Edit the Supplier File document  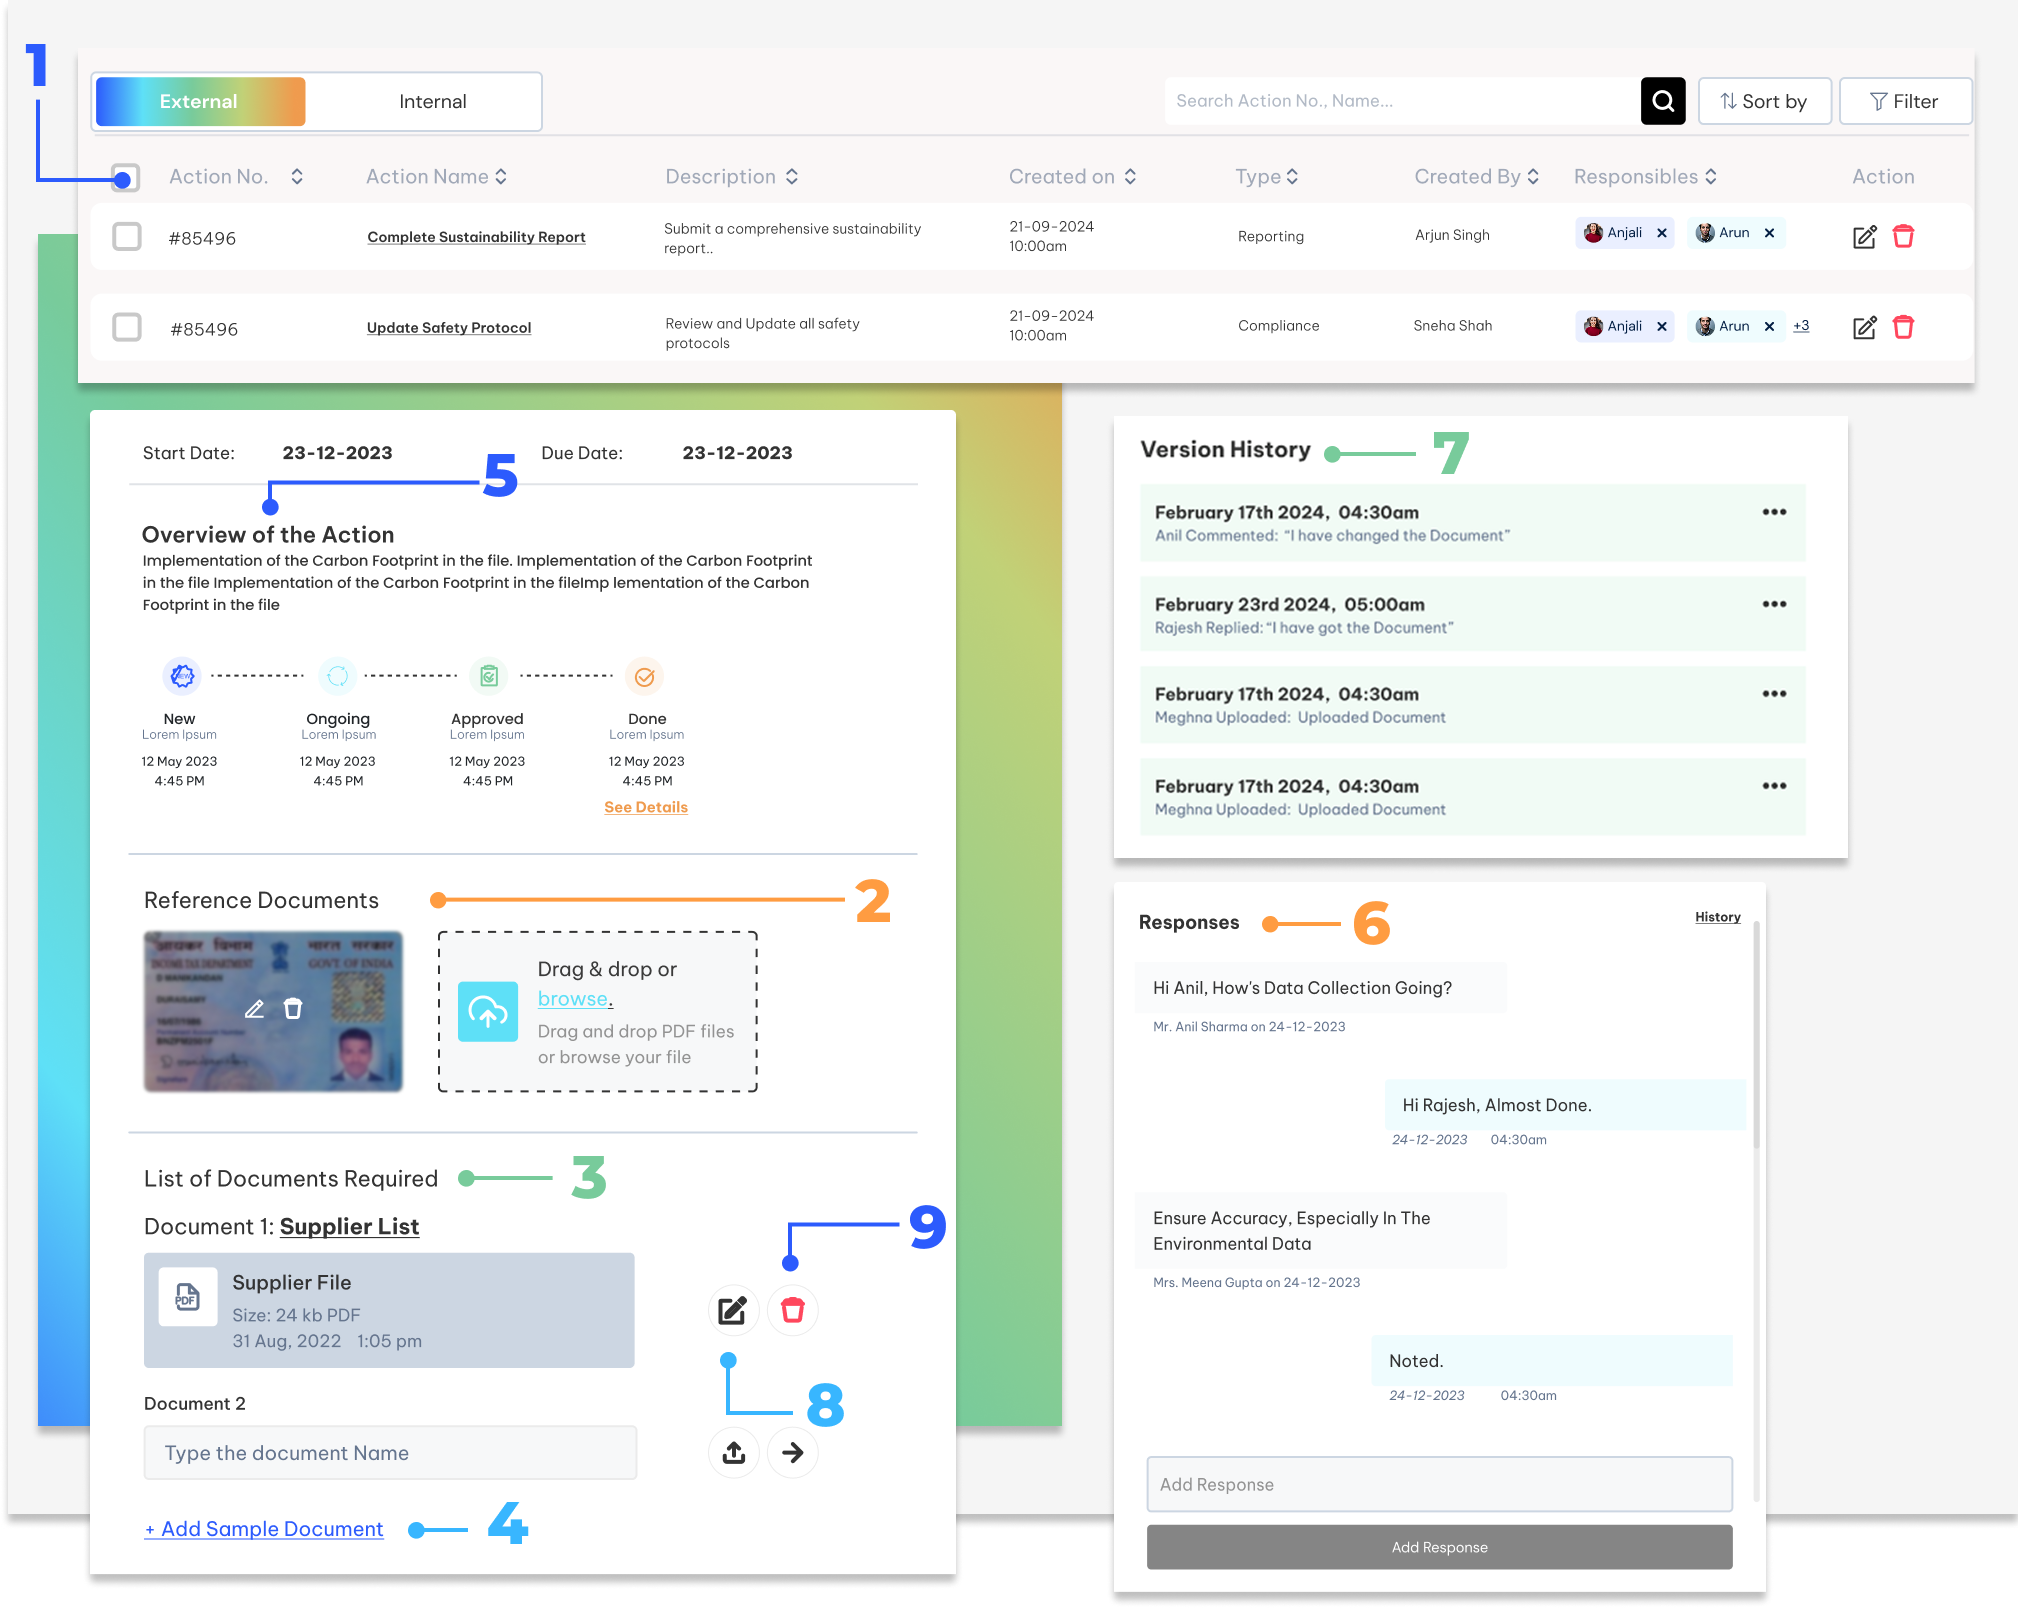coord(733,1310)
